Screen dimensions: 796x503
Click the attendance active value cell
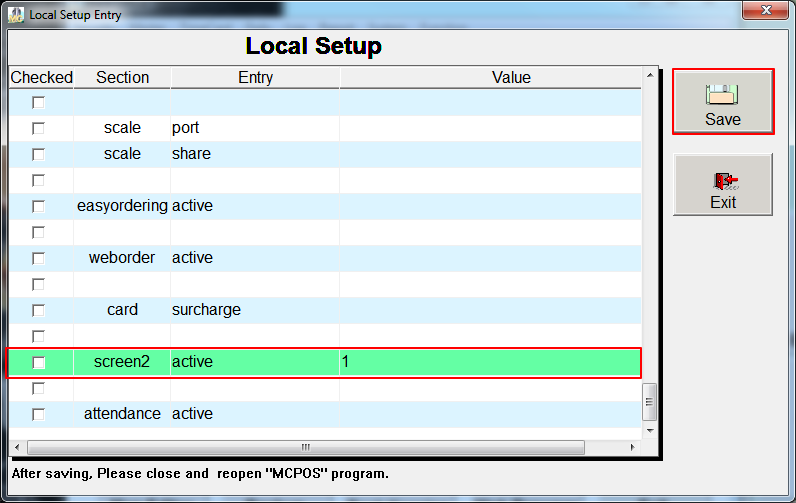pos(490,414)
